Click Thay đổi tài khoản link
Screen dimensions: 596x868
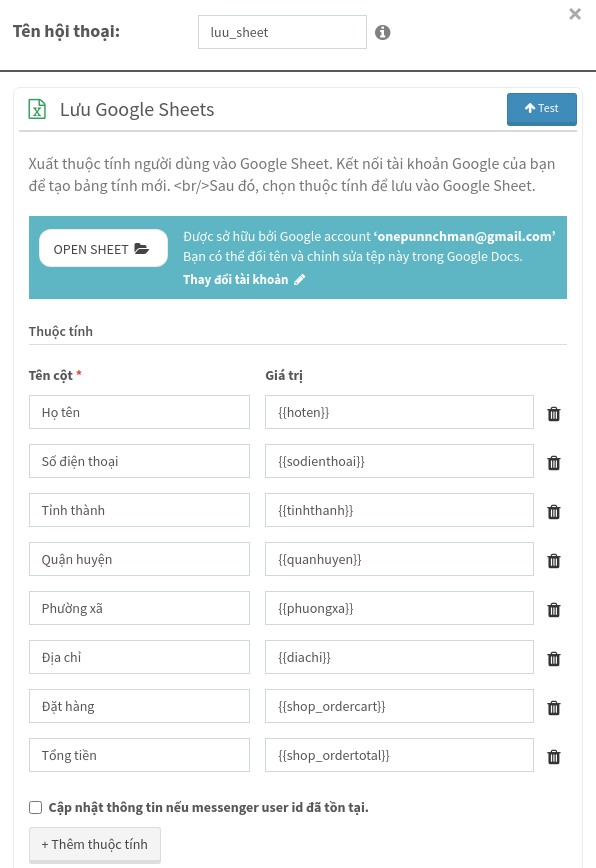[244, 280]
